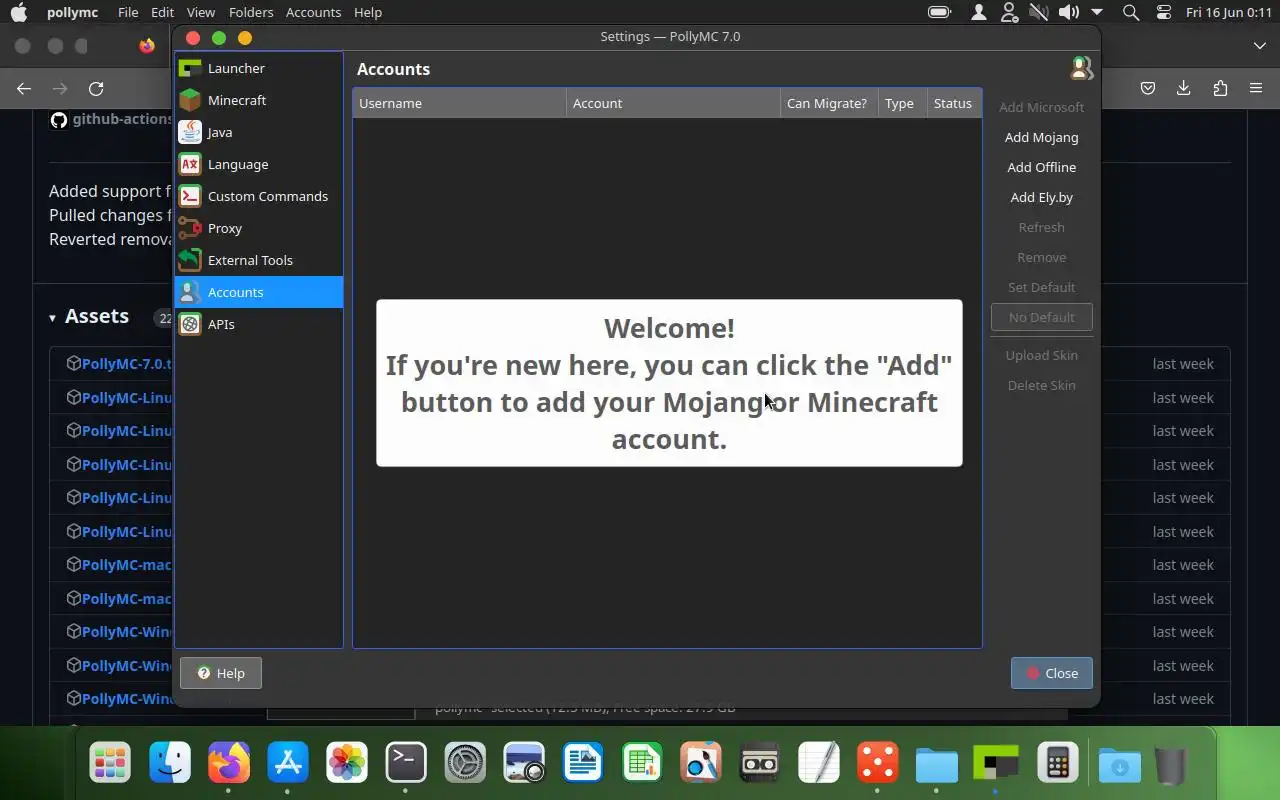Add an Offline account
The width and height of the screenshot is (1280, 800).
coord(1041,167)
